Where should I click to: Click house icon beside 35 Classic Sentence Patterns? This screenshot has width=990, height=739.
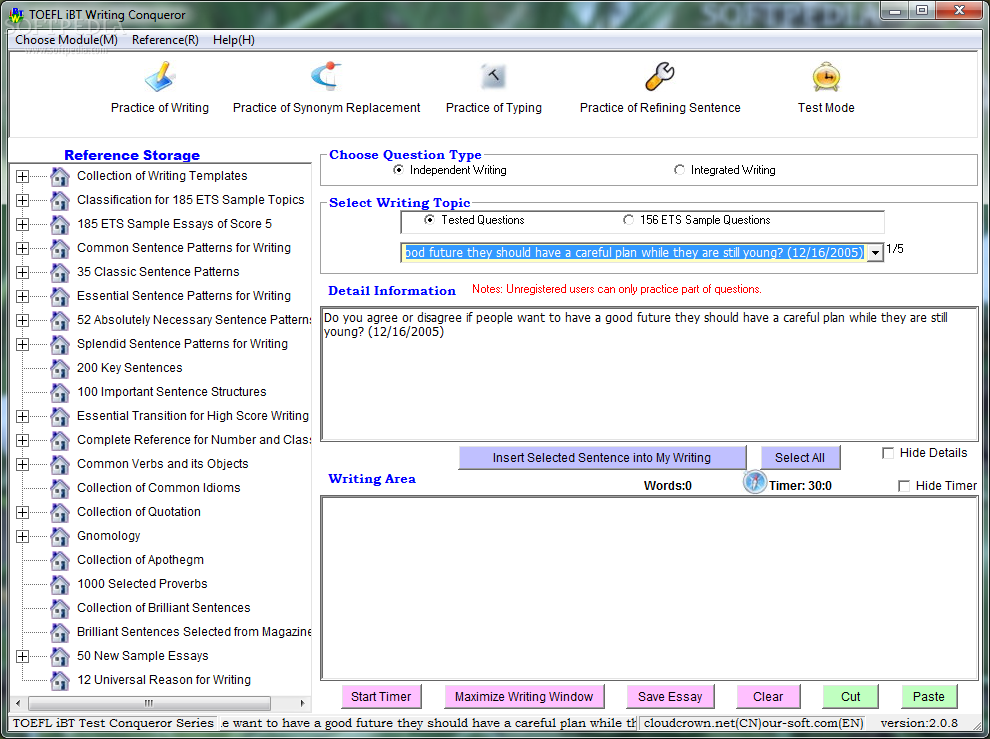pyautogui.click(x=60, y=272)
